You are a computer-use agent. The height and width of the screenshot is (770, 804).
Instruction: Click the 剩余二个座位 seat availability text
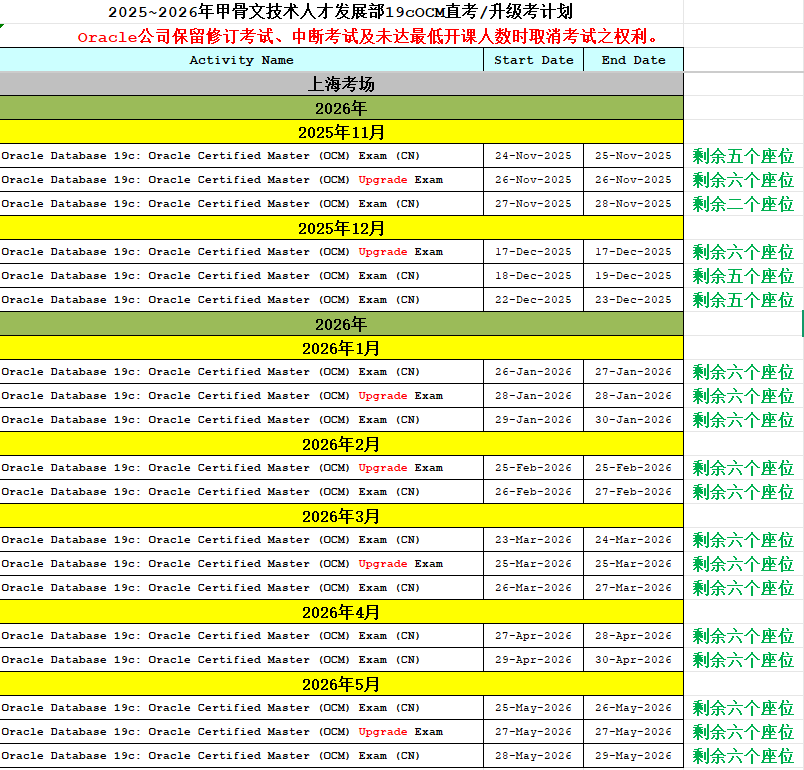[743, 204]
